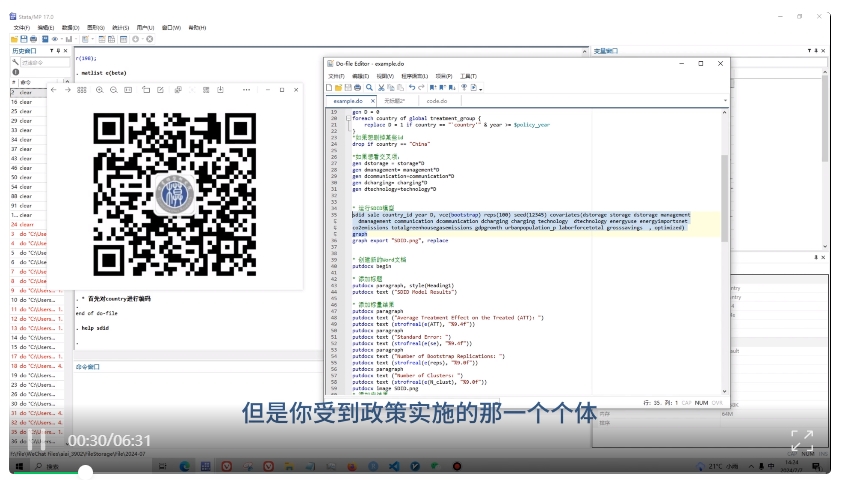Toggle the error filter icon in History window
Image resolution: width=842 pixels, height=480 pixels.
[16, 72]
